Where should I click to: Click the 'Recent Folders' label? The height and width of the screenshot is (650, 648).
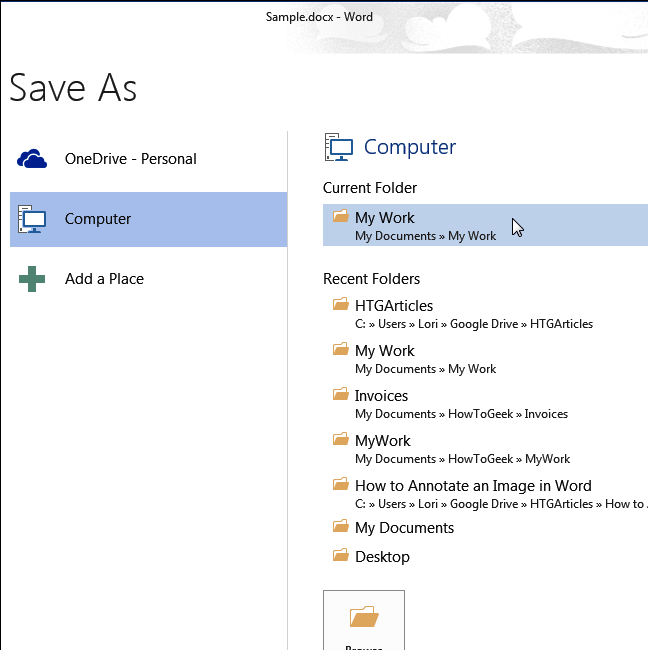[371, 279]
